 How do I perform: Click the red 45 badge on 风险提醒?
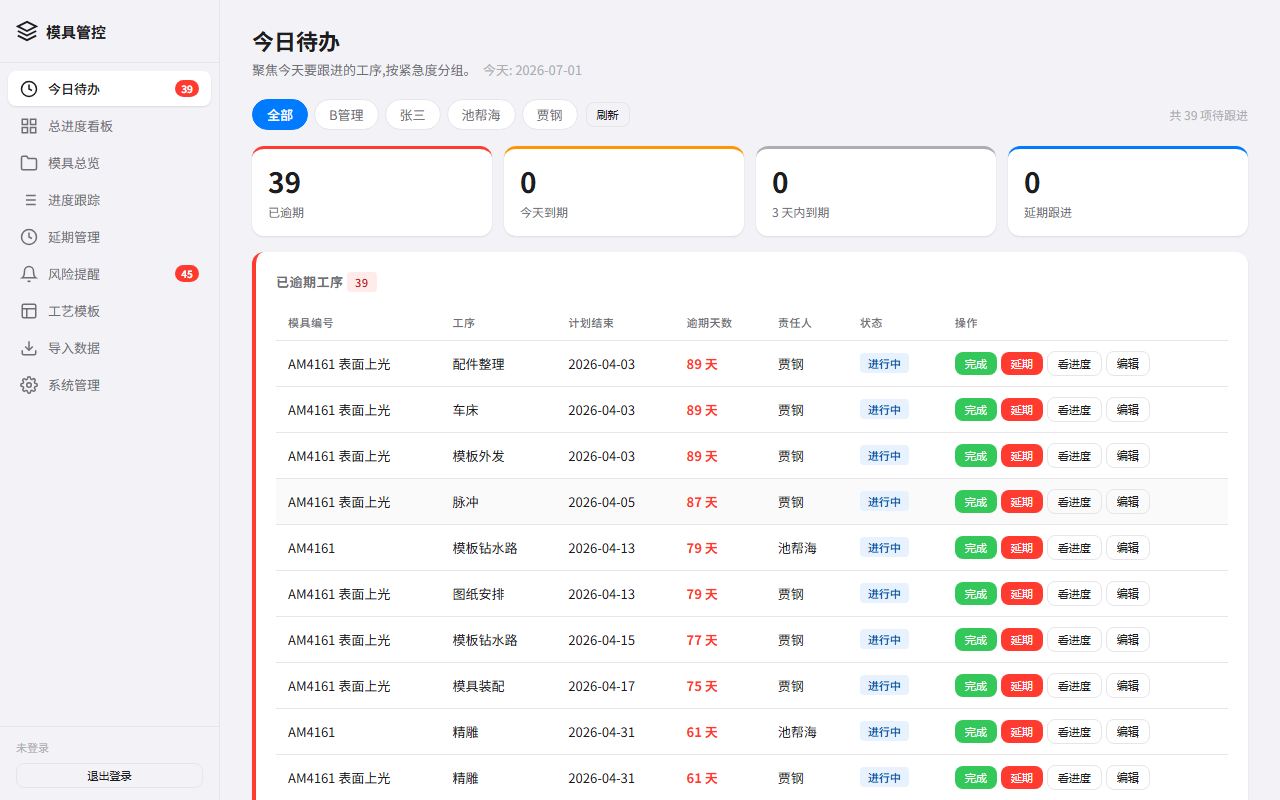(187, 274)
